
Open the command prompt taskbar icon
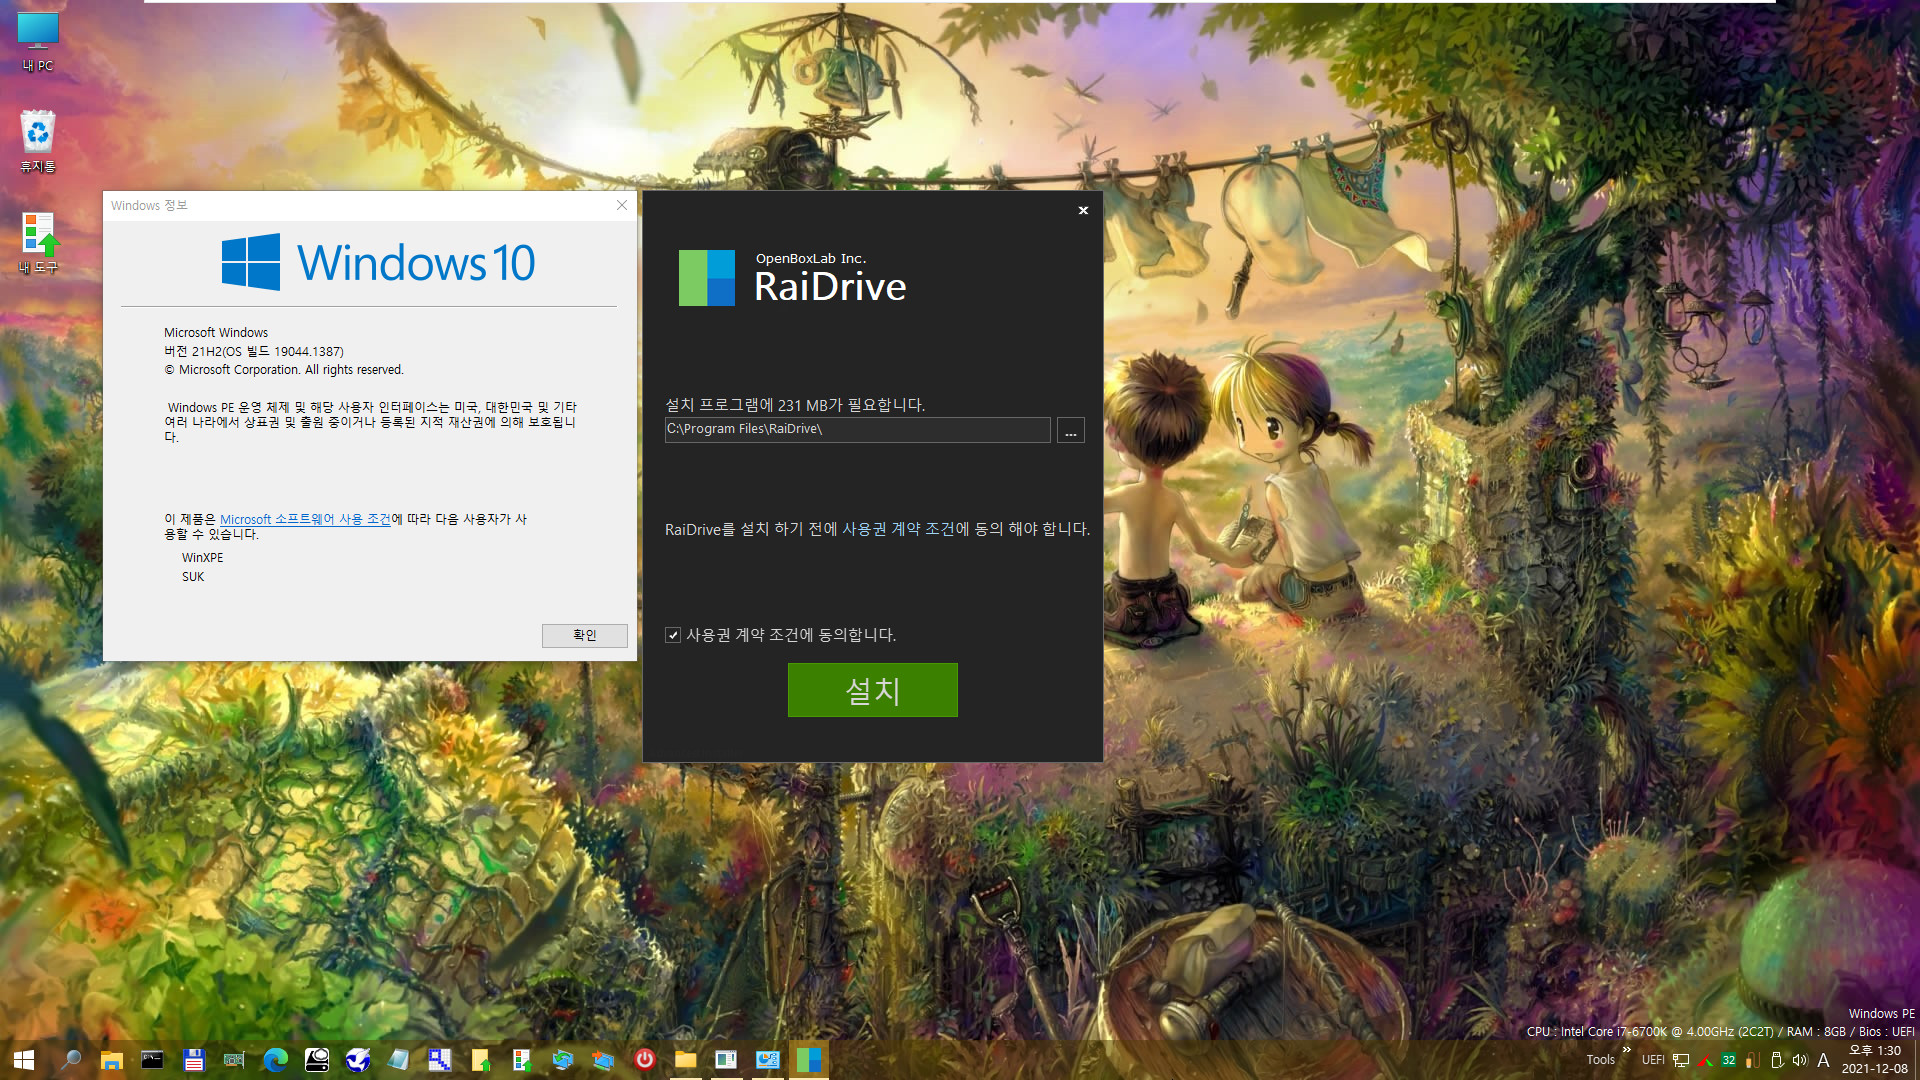click(152, 1059)
